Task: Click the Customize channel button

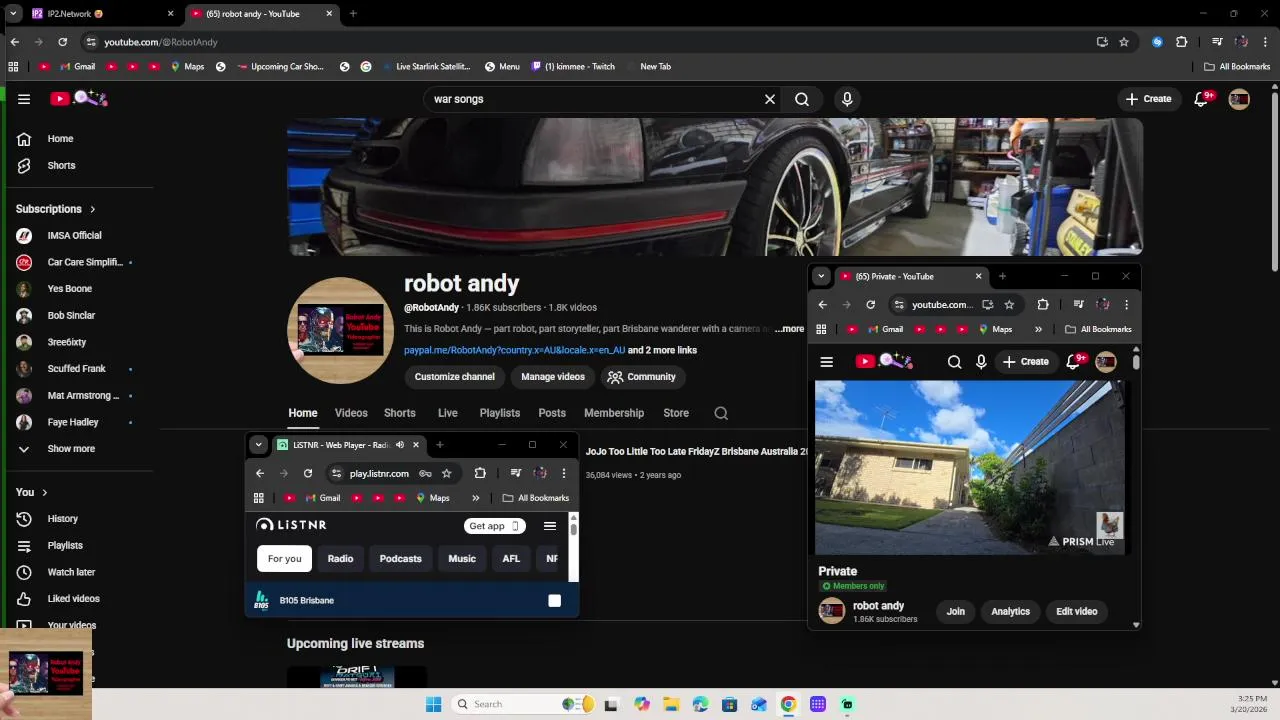Action: [455, 377]
